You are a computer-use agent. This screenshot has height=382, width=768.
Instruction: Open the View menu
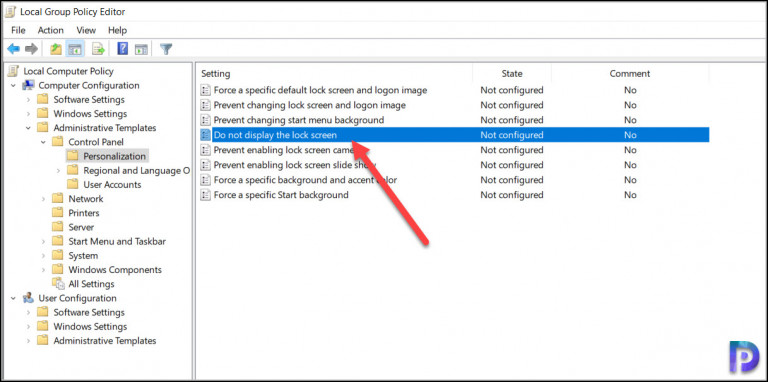(86, 30)
